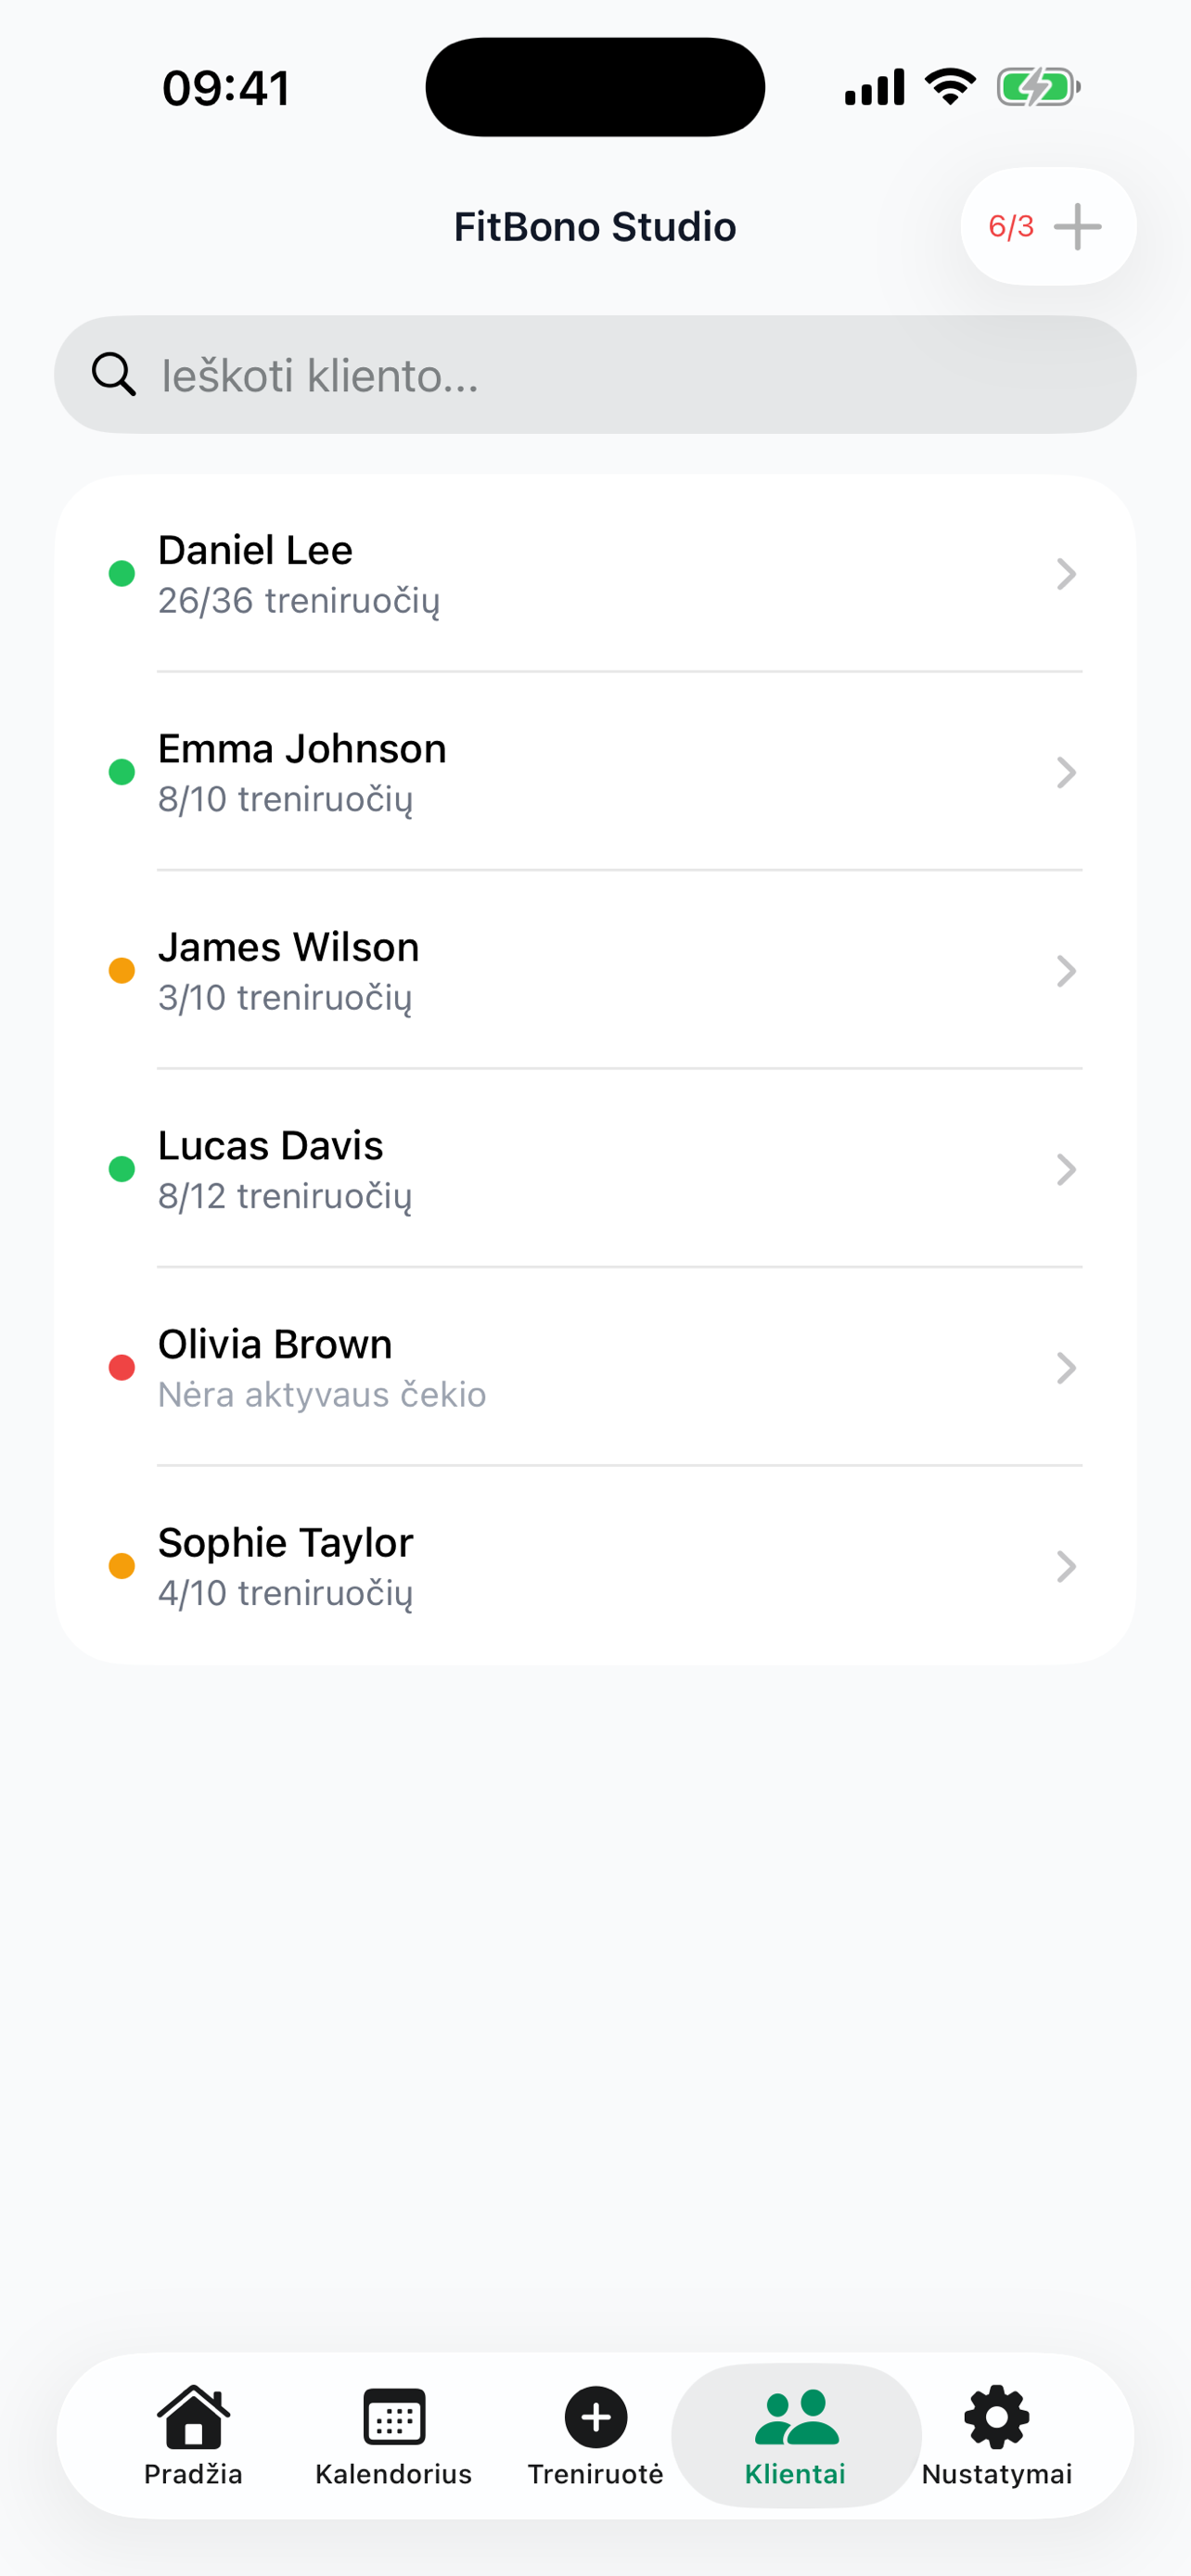Switch to Kalendorius tab label
Image resolution: width=1191 pixels, height=2576 pixels.
394,2474
